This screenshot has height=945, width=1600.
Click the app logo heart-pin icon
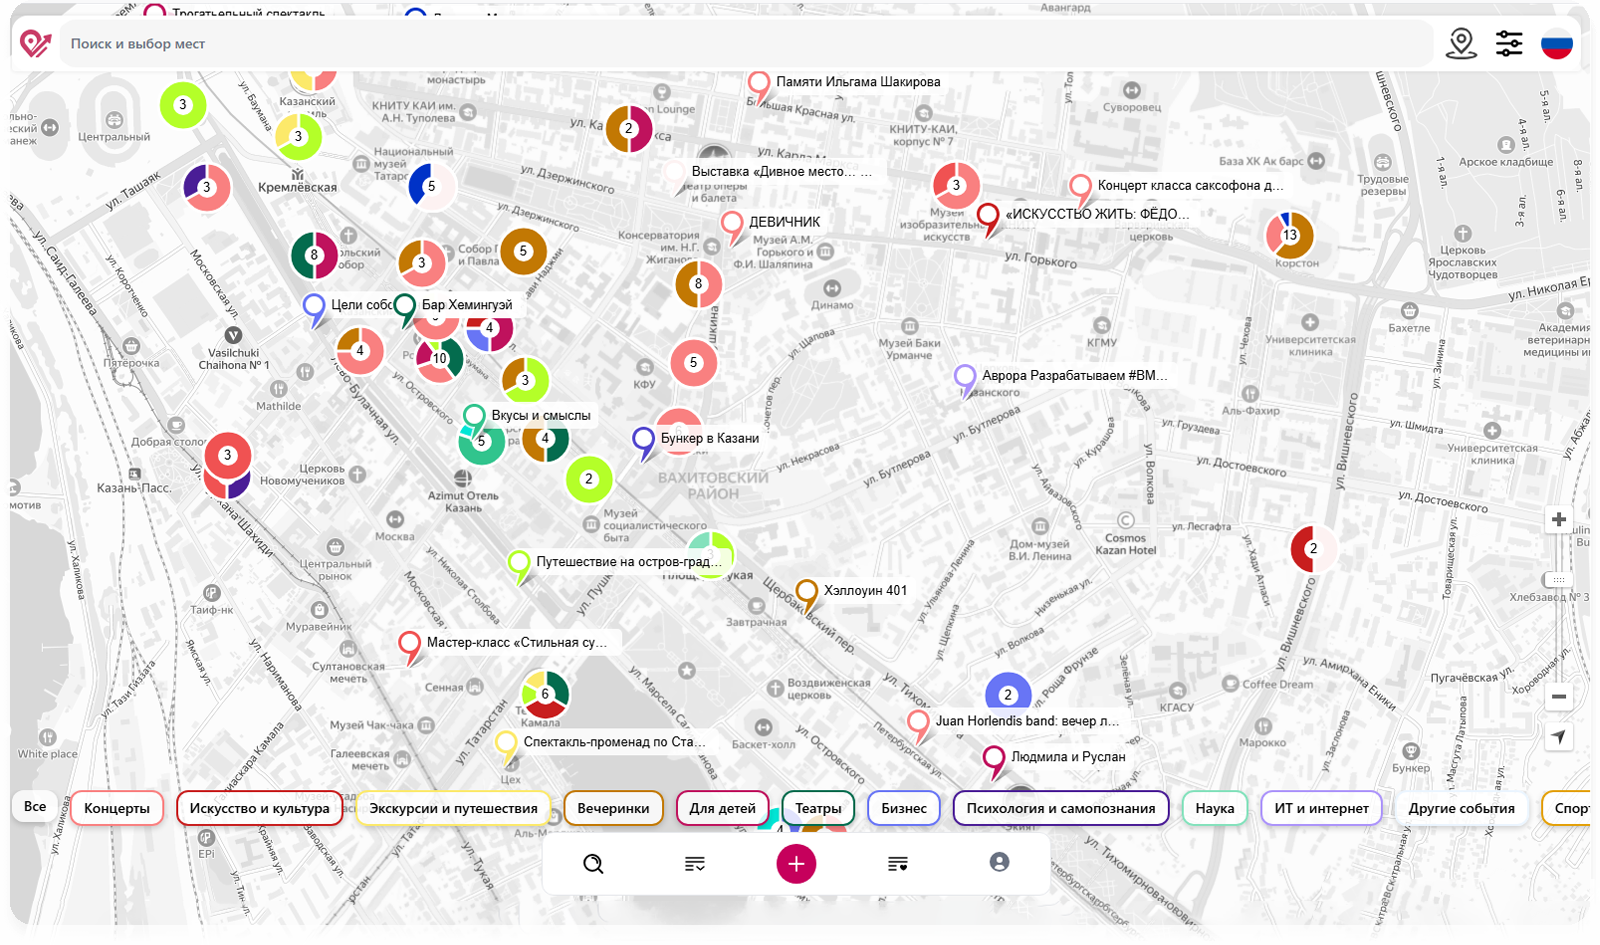pyautogui.click(x=35, y=43)
